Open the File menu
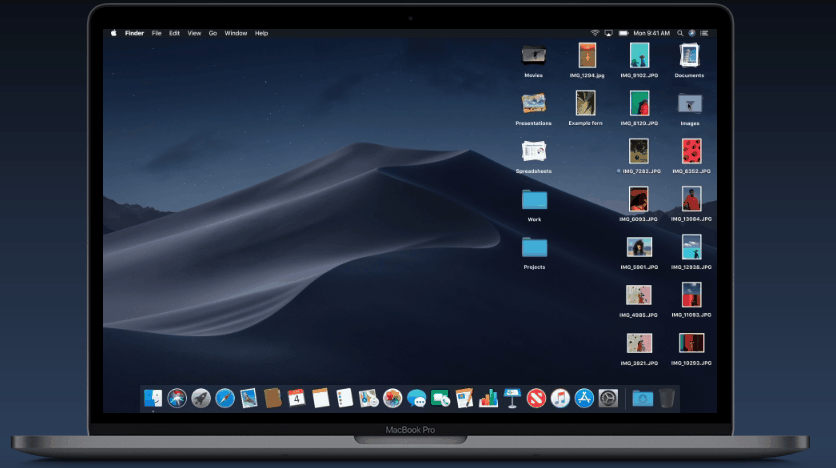Viewport: 836px width, 468px height. (156, 33)
